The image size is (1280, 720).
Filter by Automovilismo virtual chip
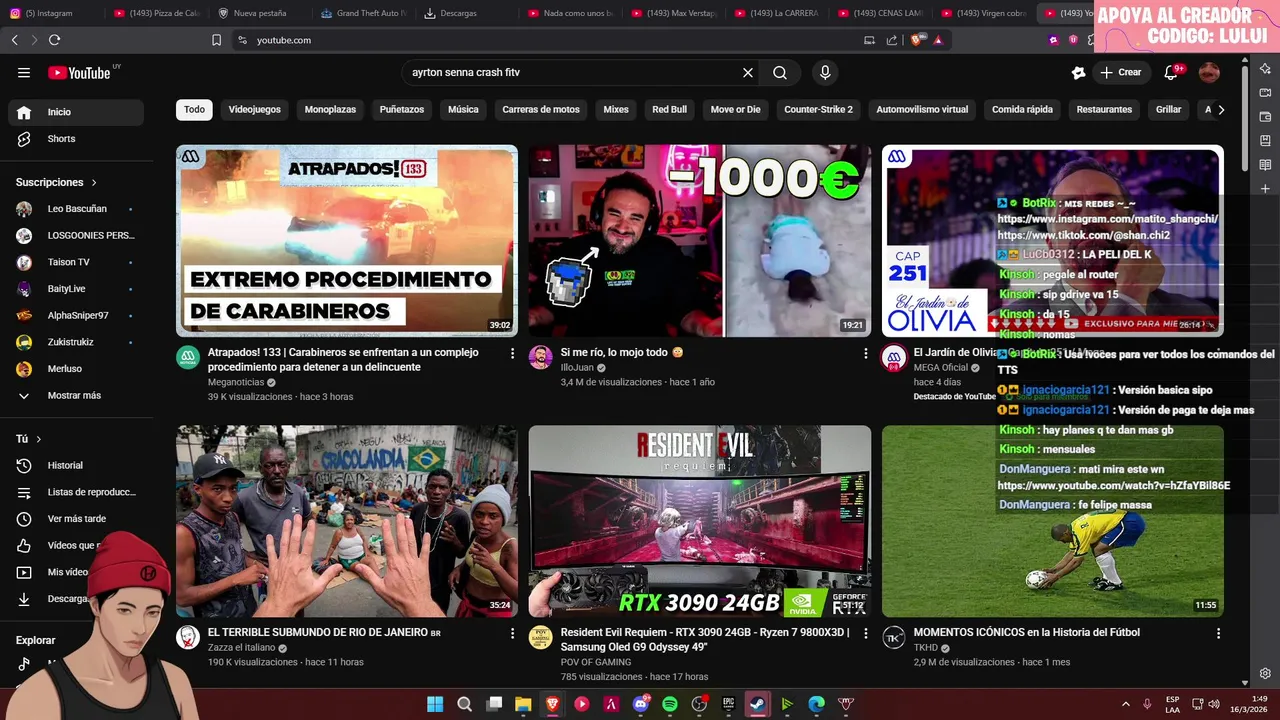click(922, 110)
